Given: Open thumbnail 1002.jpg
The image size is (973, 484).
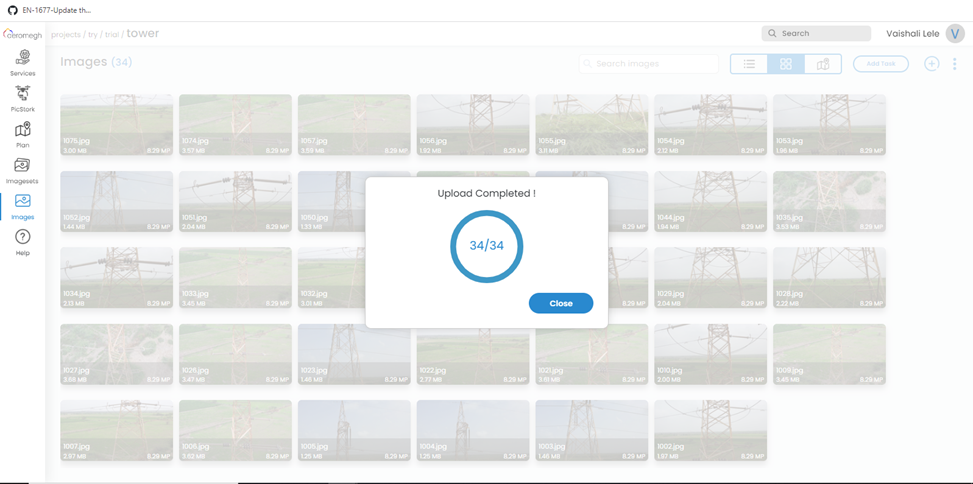Looking at the screenshot, I should [711, 431].
